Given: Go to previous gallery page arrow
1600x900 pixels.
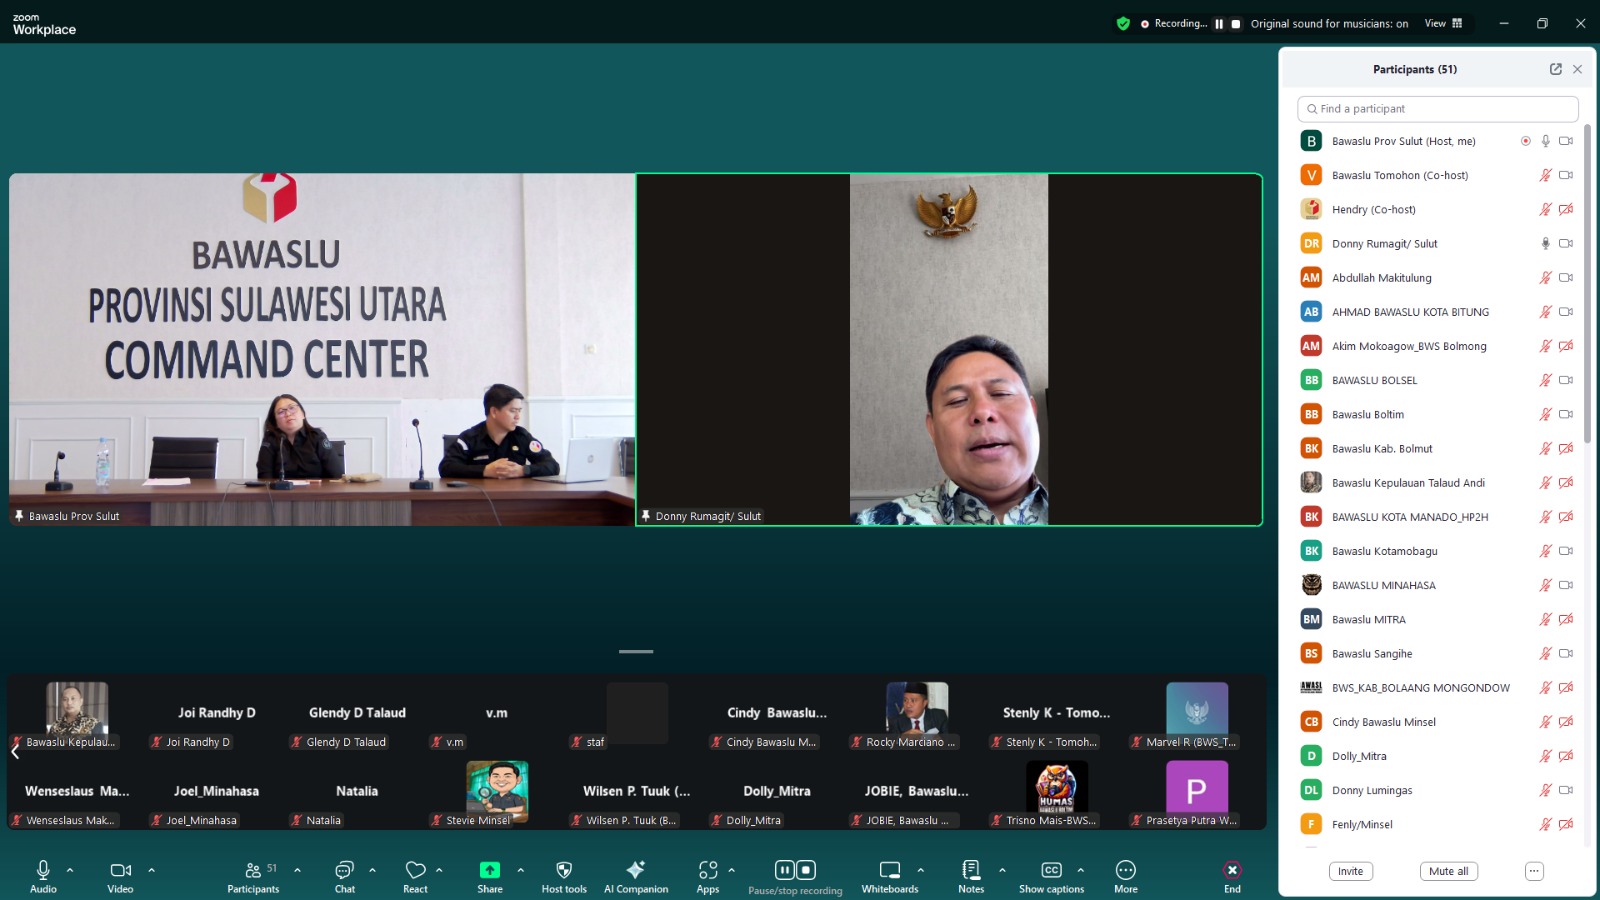Looking at the screenshot, I should click(x=15, y=751).
